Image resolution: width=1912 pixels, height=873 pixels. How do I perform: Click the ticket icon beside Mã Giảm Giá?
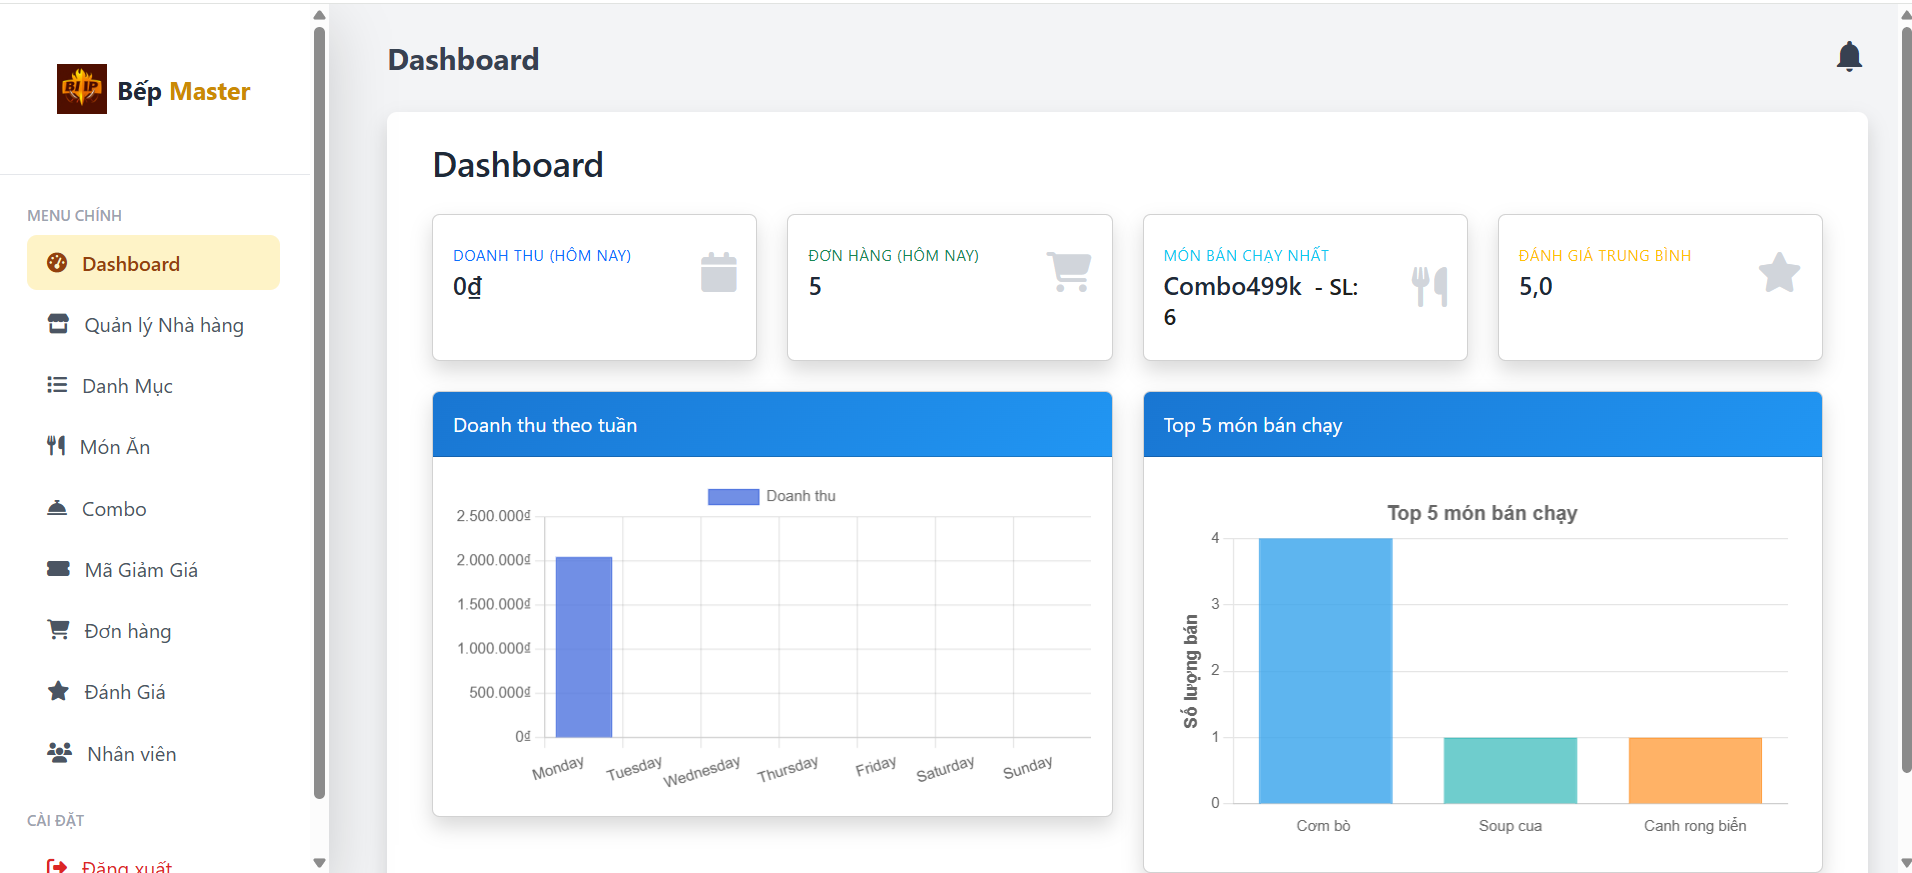point(59,569)
